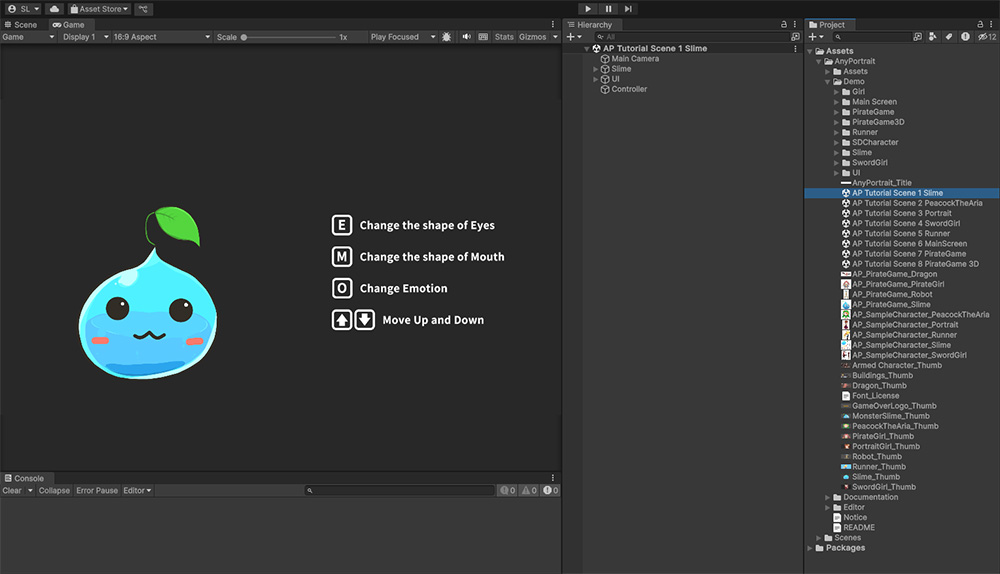Open the Asset Store dropdown
1000x574 pixels.
[99, 9]
